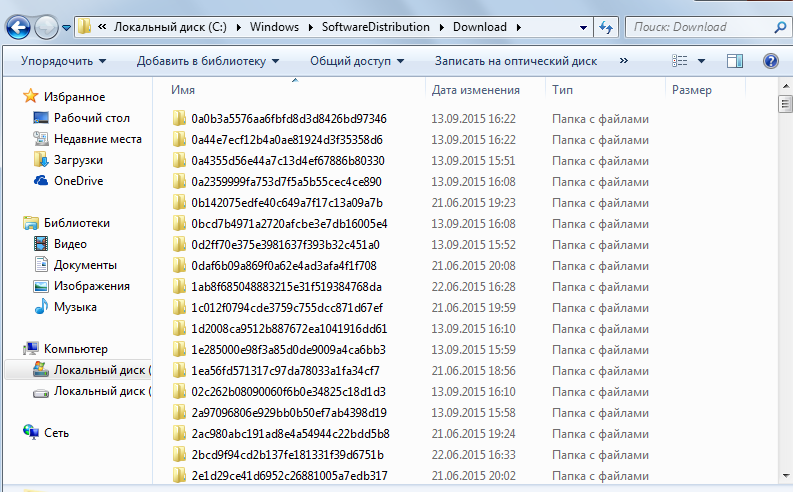Click the search magnifier icon
793x492 pixels.
point(780,27)
